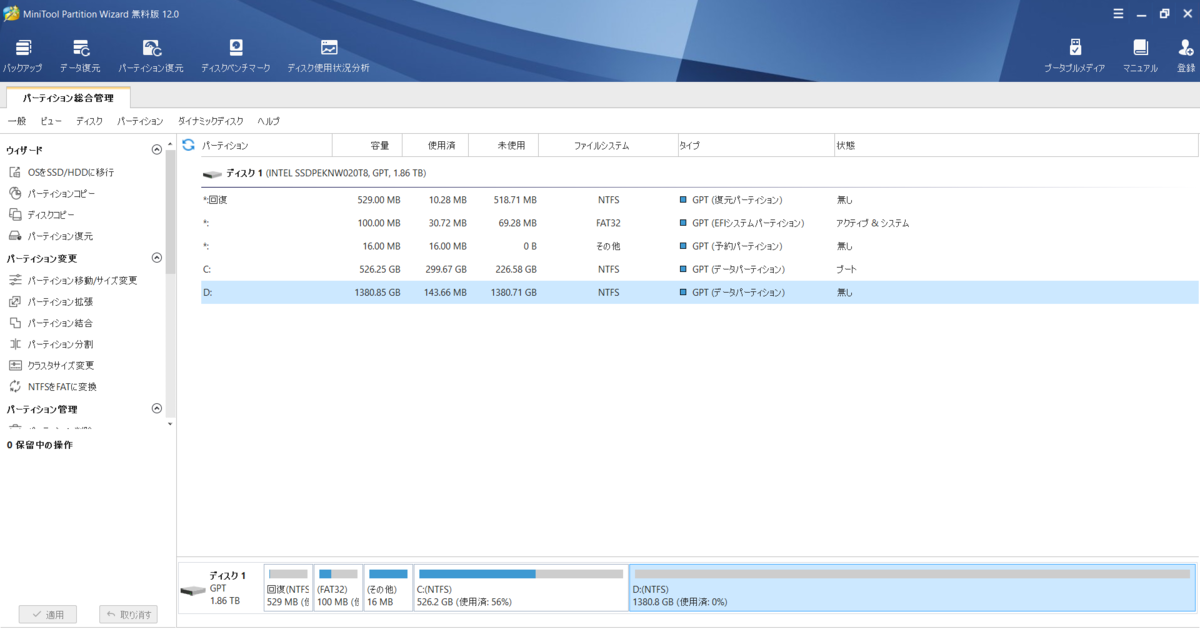This screenshot has height=644, width=1200.
Task: Click the C:(NTFS) 526.2 GB block in disk map
Action: click(520, 588)
